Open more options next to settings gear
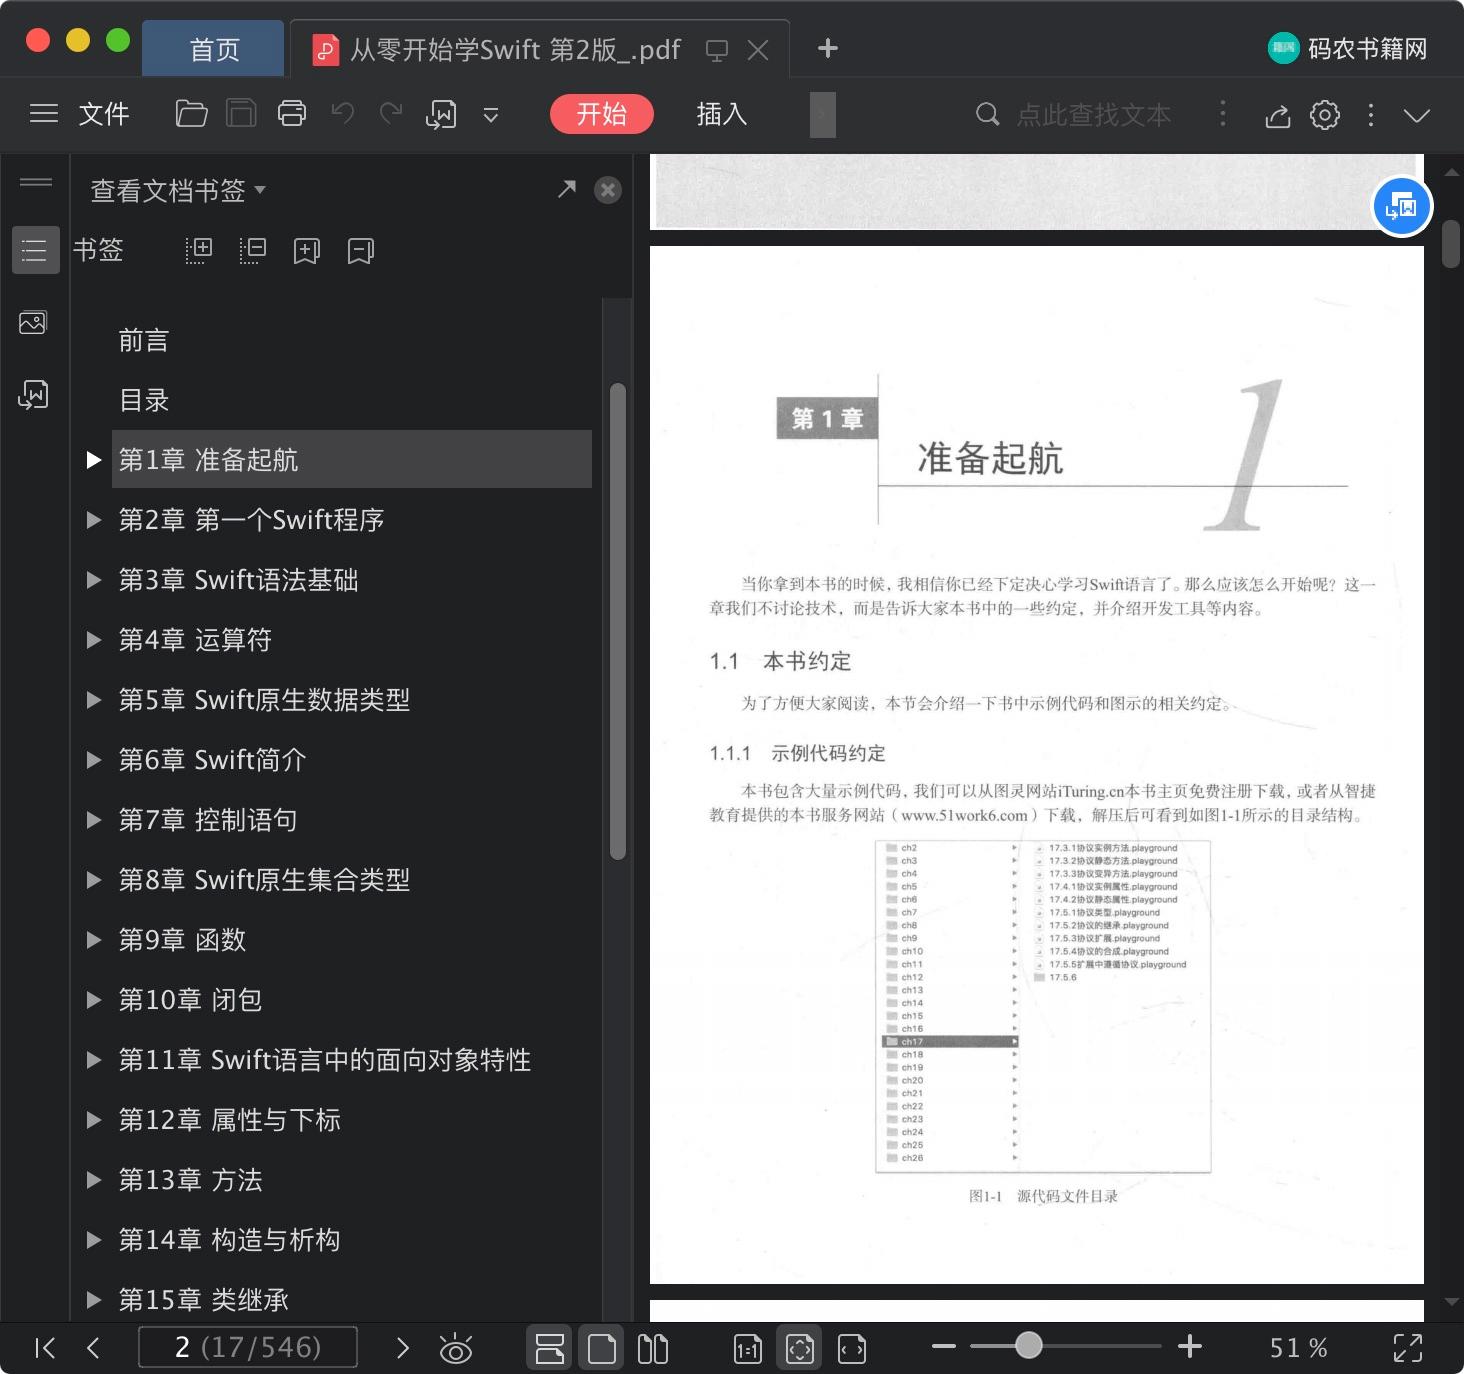 [1371, 115]
